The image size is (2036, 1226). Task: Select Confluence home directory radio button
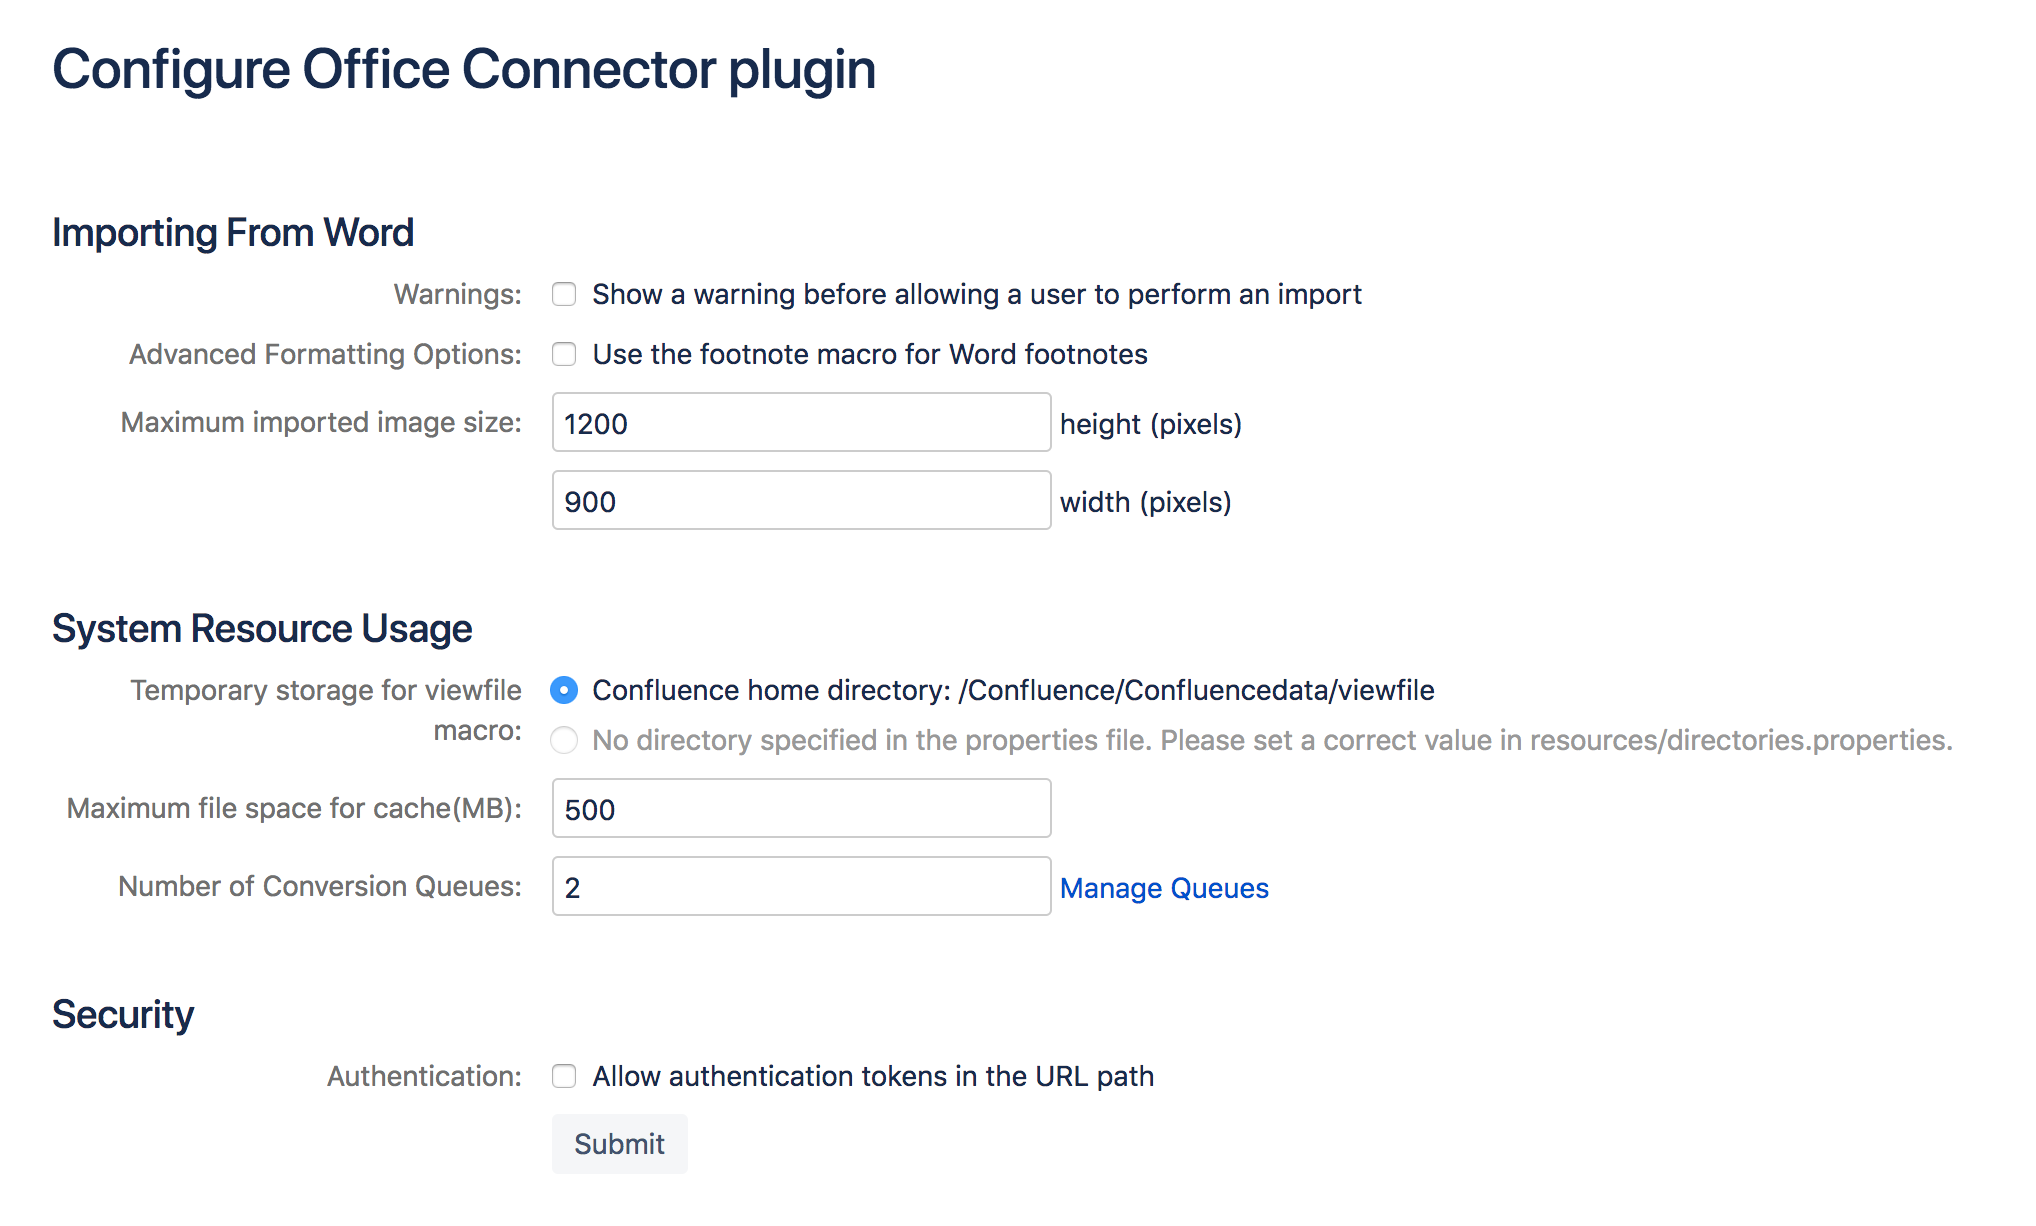[x=564, y=690]
